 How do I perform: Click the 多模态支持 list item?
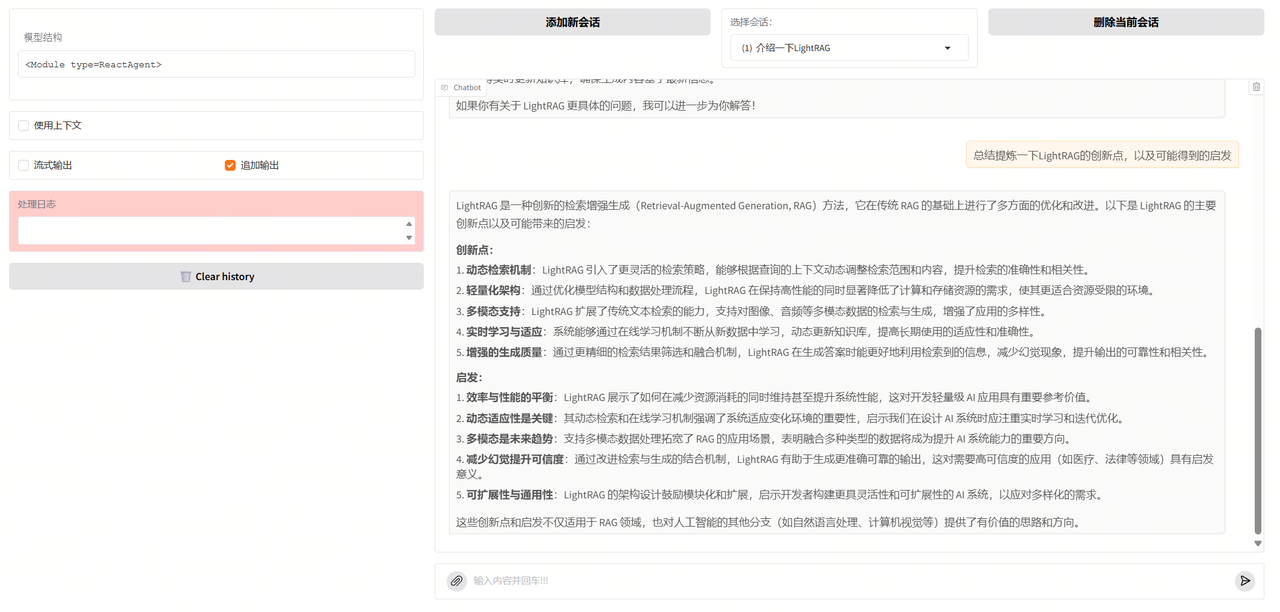(751, 311)
